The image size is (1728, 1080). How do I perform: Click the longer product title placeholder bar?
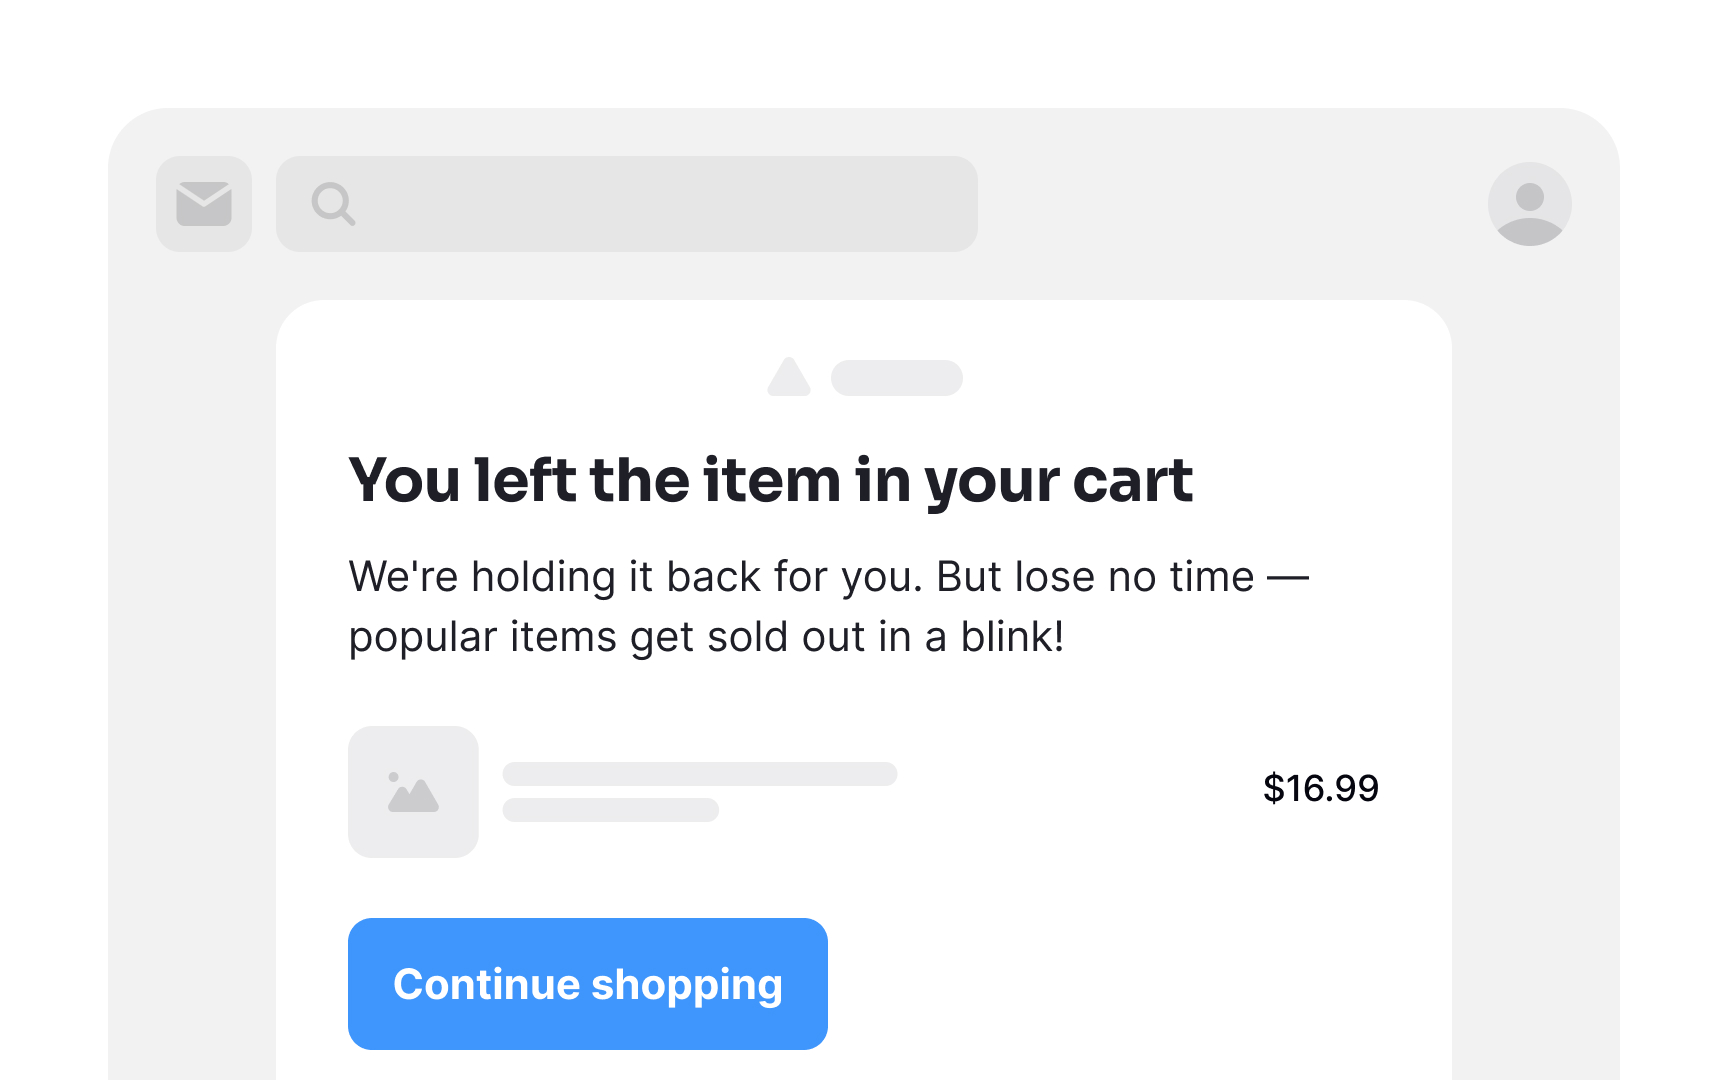[700, 774]
